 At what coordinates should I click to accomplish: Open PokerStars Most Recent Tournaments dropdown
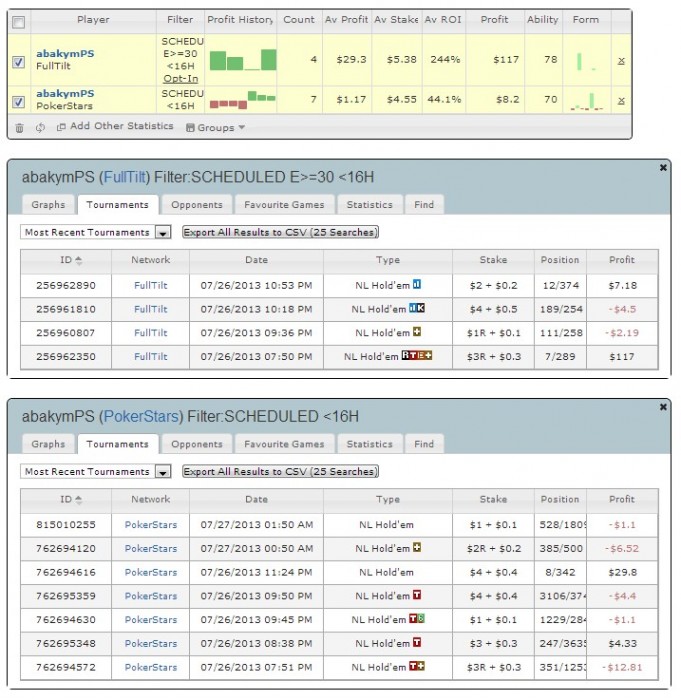tap(96, 471)
